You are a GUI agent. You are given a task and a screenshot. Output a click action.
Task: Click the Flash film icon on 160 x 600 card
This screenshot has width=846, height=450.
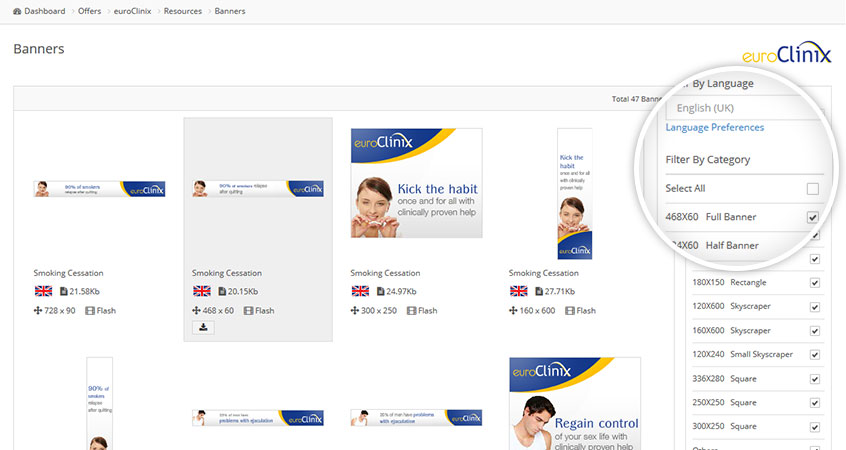tap(570, 311)
